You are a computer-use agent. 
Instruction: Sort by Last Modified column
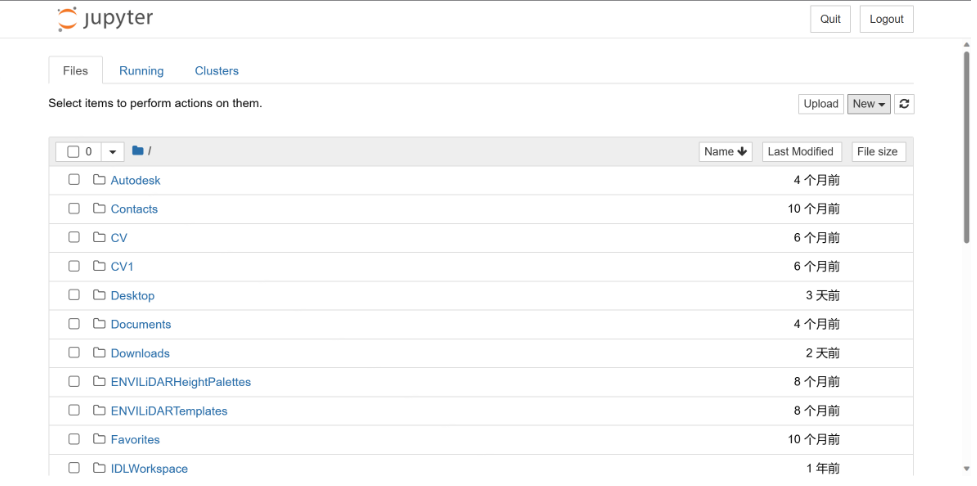click(x=800, y=152)
